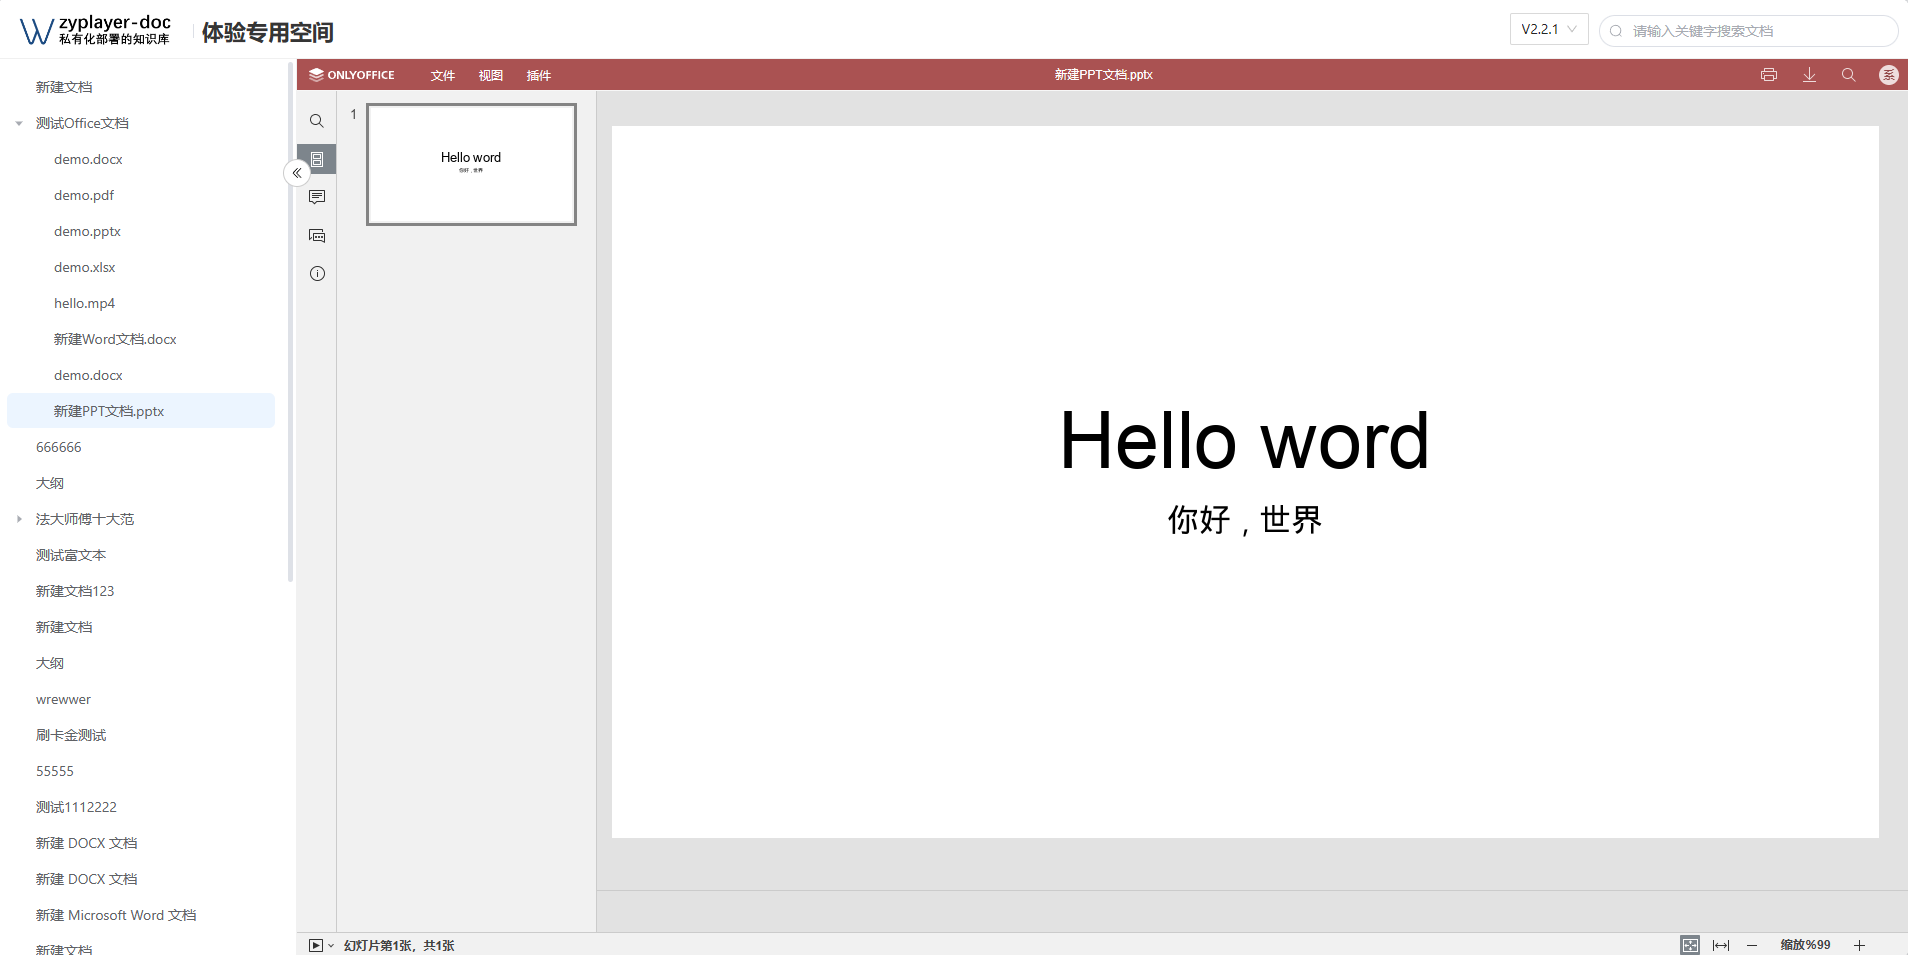Click the ONLYOFFICE logo in the header
1908x955 pixels.
352,75
